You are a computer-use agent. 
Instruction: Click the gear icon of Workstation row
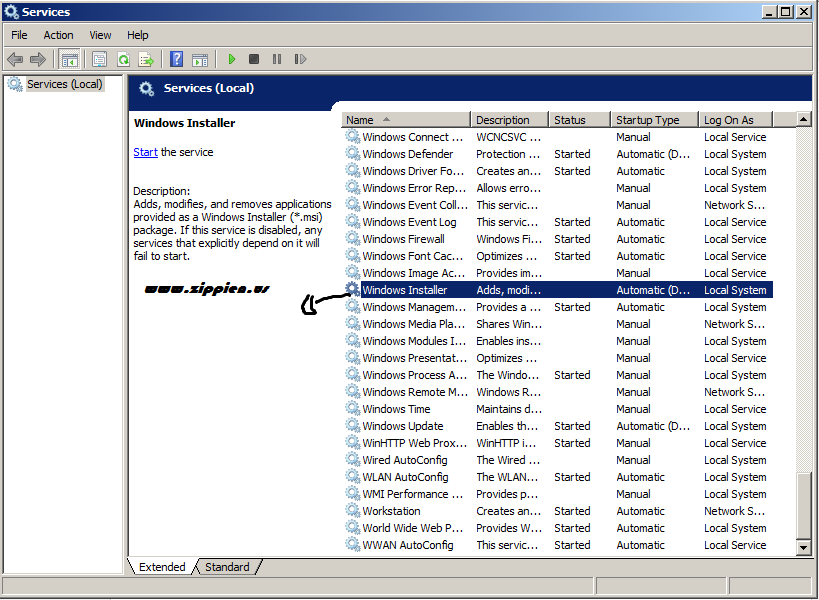[353, 510]
